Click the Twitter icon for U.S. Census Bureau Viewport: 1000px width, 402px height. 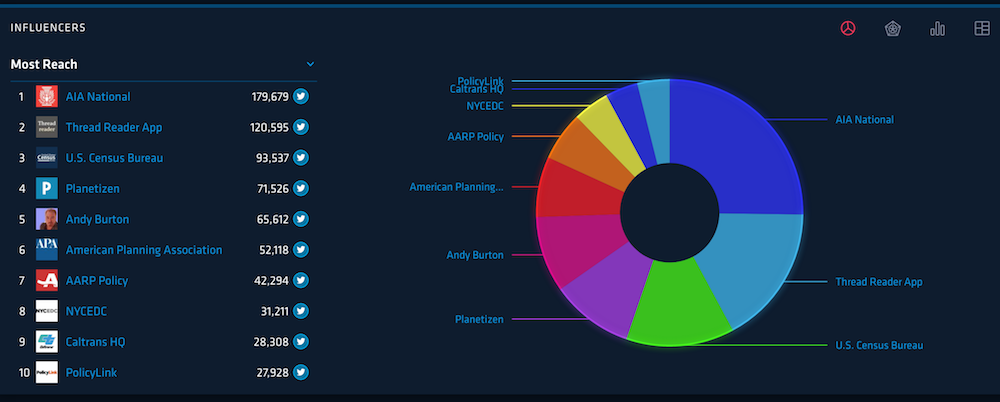click(301, 158)
